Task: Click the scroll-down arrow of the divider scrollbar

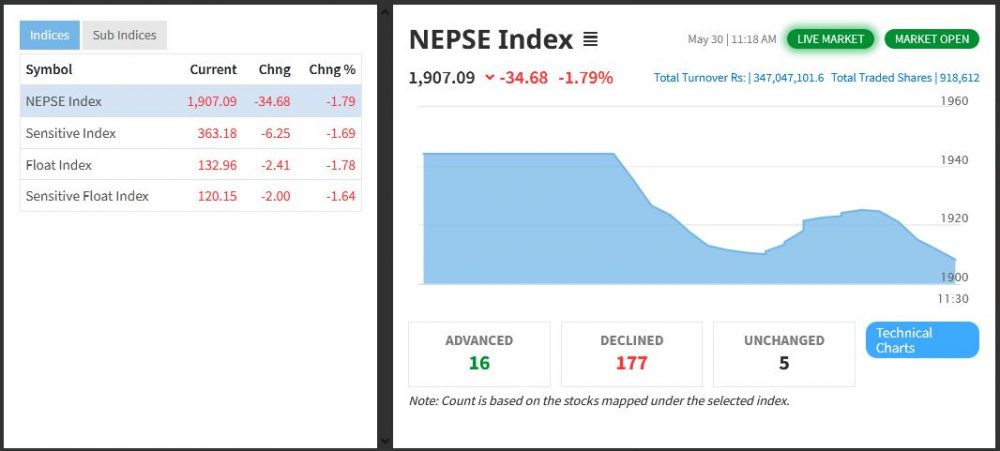Action: tap(384, 440)
